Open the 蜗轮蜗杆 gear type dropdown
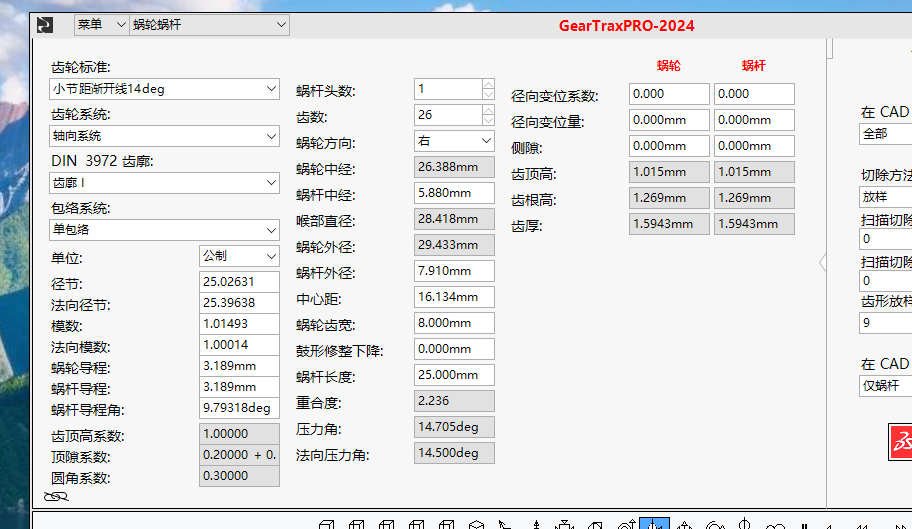Screen dimensions: 912x529 (x=209, y=25)
